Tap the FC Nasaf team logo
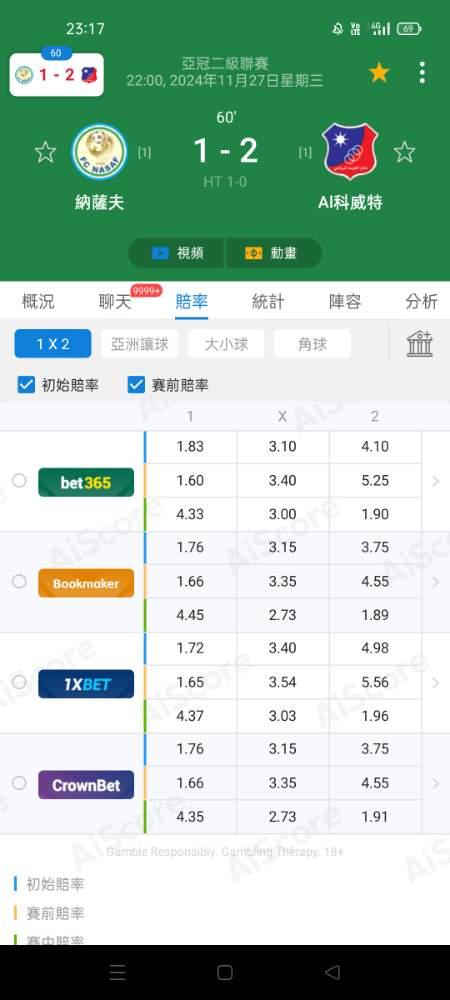The width and height of the screenshot is (450, 1000). point(99,152)
